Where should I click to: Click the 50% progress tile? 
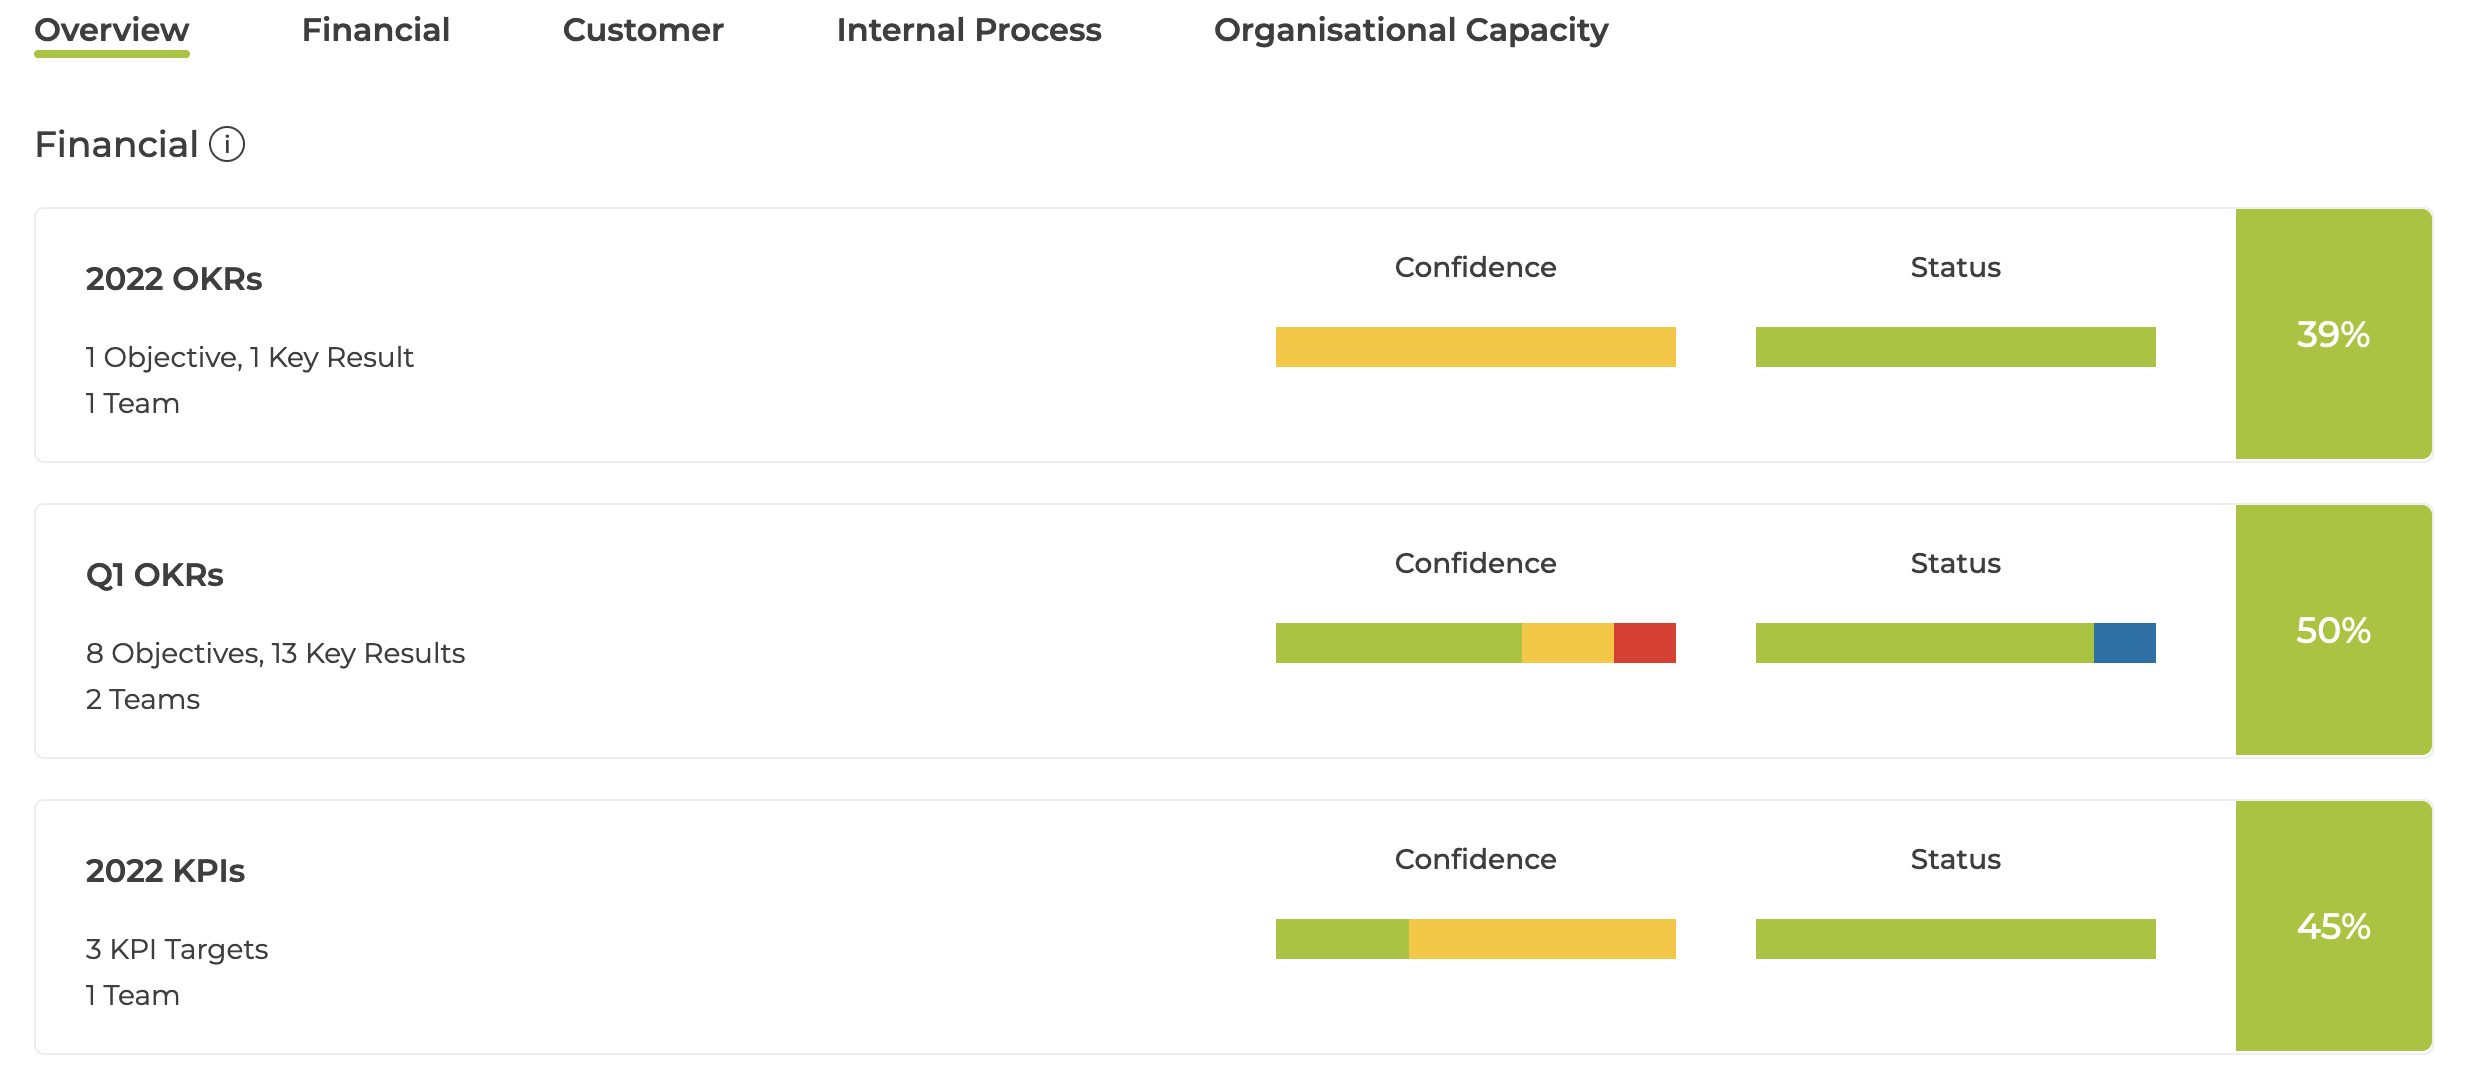coord(2334,630)
